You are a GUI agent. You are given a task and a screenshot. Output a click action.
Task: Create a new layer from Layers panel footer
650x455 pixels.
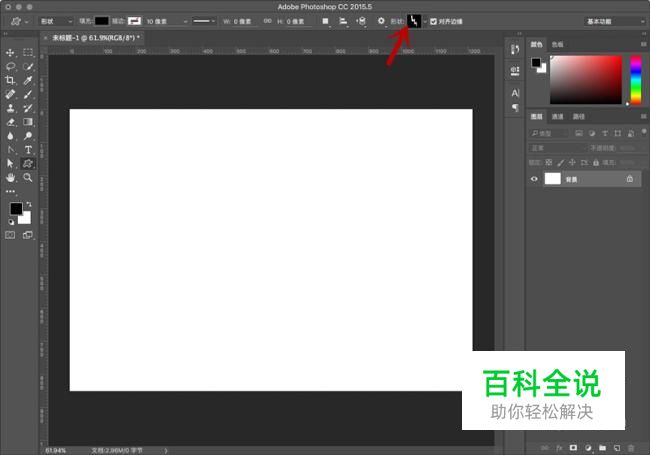click(618, 447)
